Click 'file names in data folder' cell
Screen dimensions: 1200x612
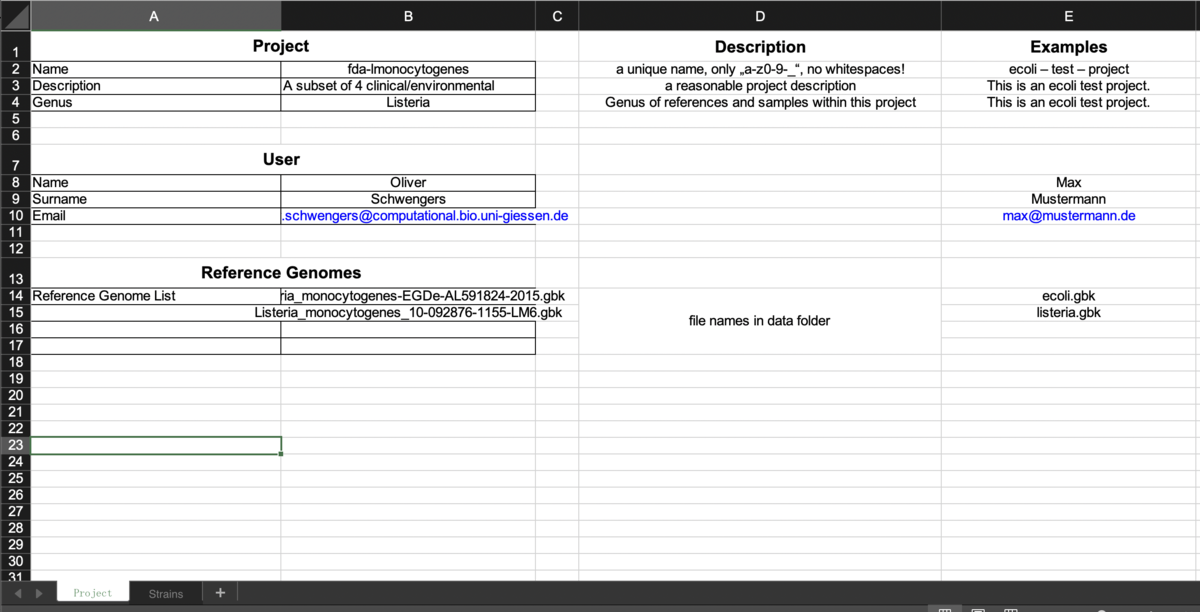(x=760, y=320)
